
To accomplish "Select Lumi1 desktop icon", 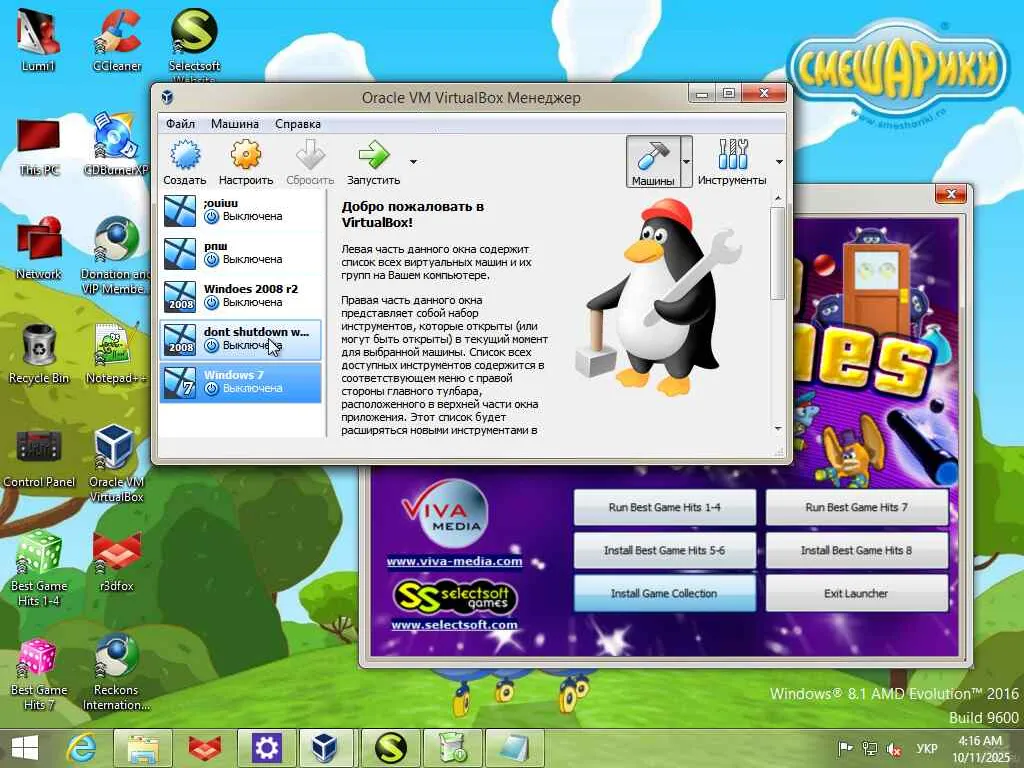I will tap(39, 40).
